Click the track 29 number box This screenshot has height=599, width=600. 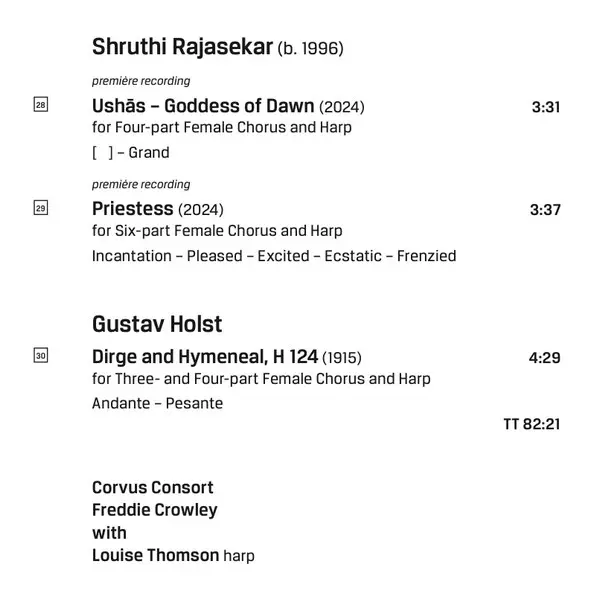click(x=40, y=208)
